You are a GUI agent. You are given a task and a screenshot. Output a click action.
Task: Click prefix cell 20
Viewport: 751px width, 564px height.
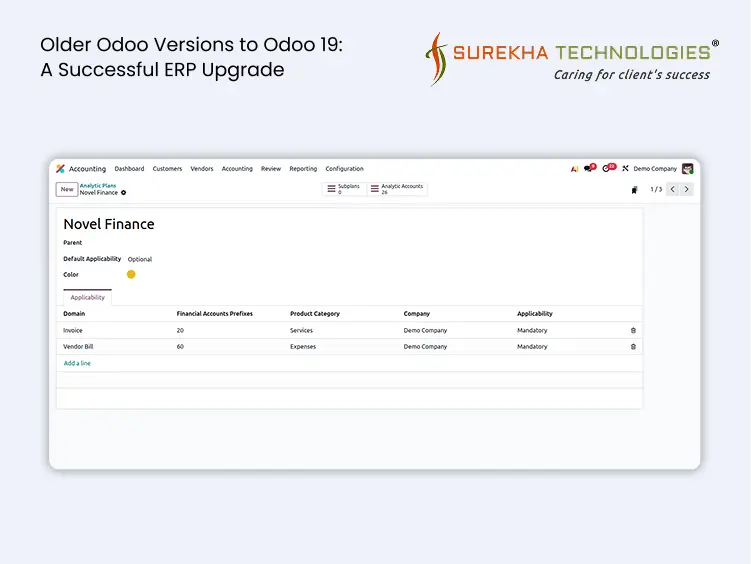180,330
